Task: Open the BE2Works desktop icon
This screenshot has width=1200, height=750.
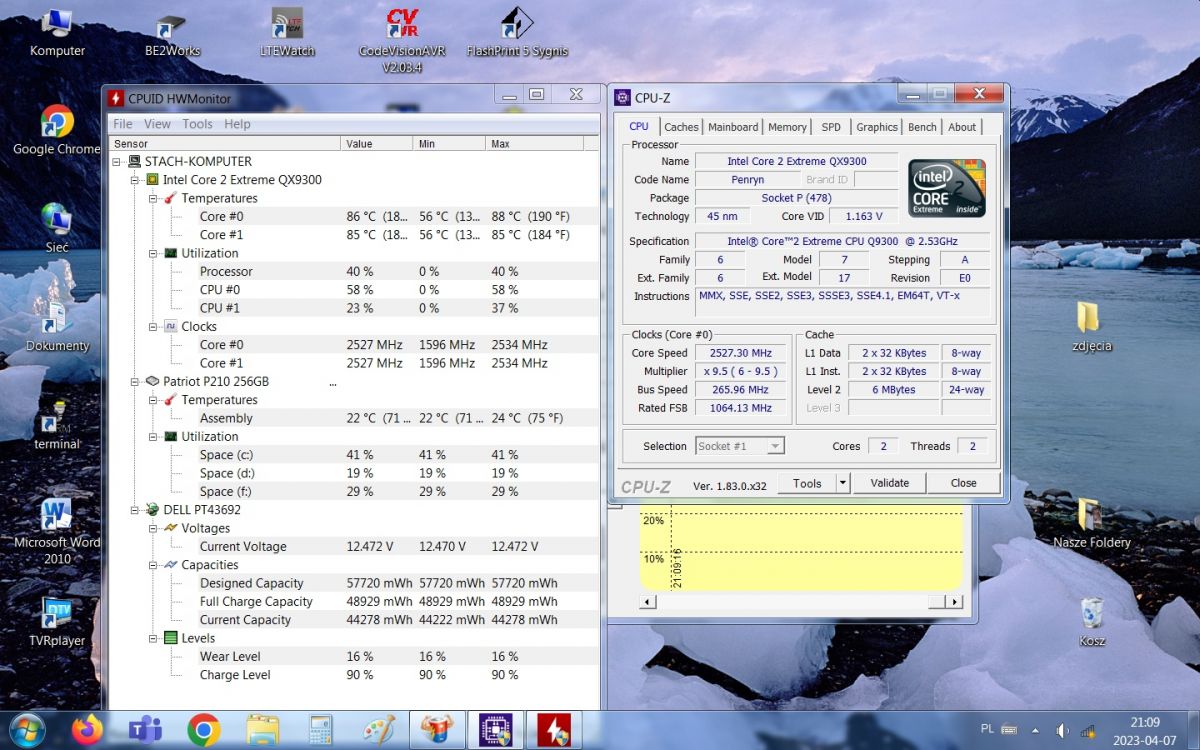Action: [x=172, y=26]
